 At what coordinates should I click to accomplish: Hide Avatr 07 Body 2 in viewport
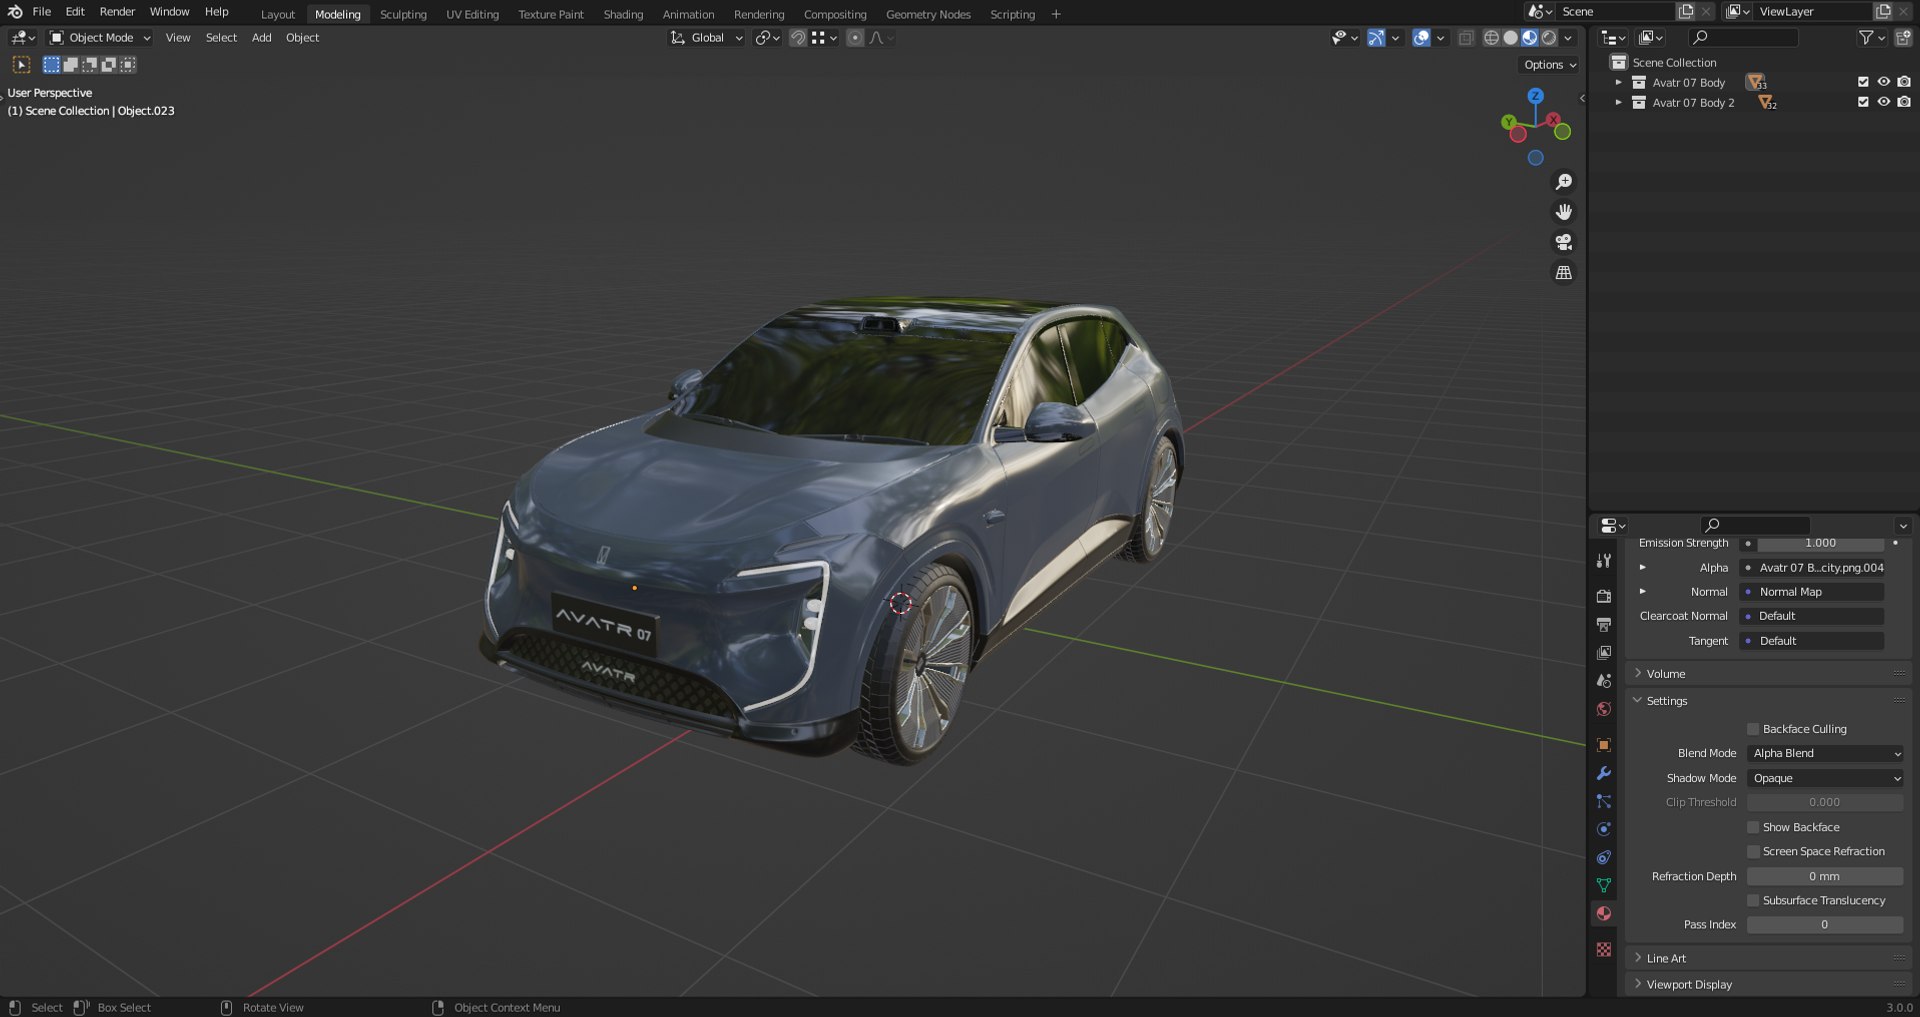tap(1883, 102)
